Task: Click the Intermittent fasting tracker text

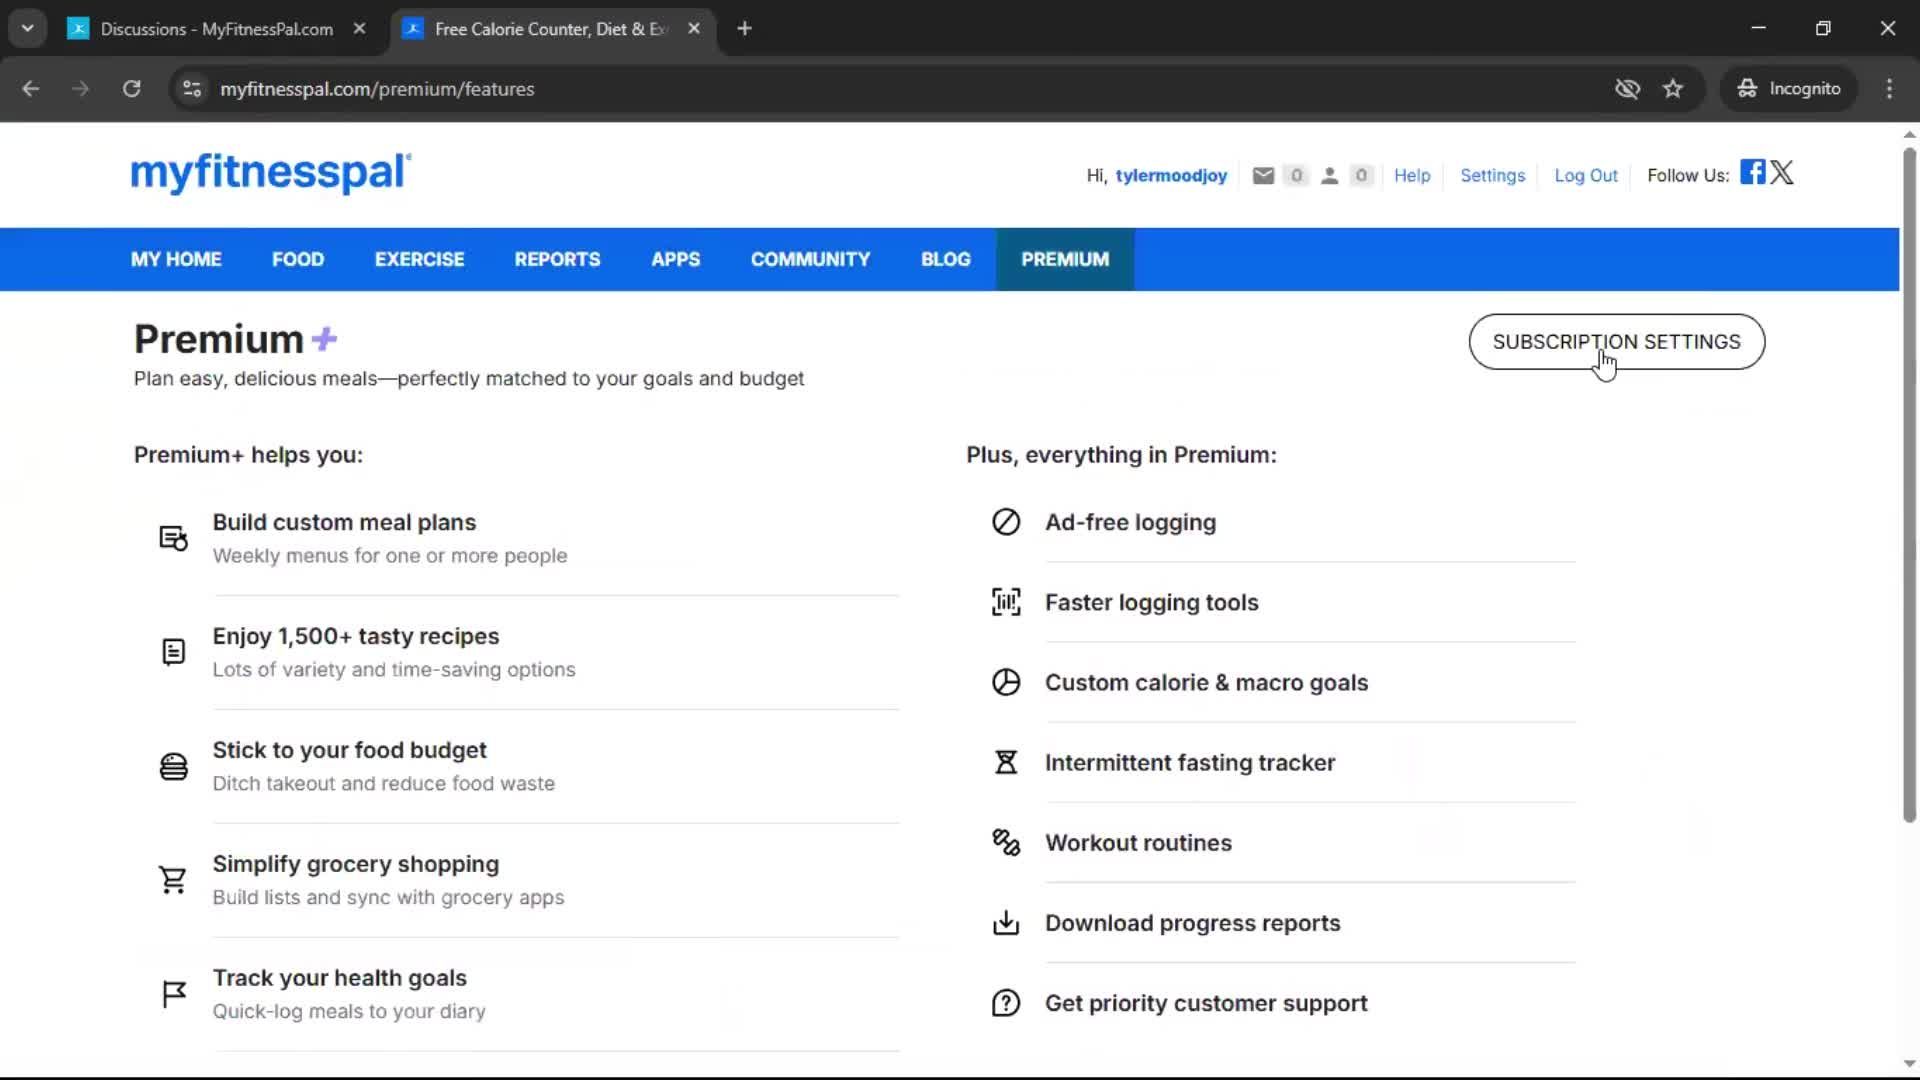Action: 1190,763
